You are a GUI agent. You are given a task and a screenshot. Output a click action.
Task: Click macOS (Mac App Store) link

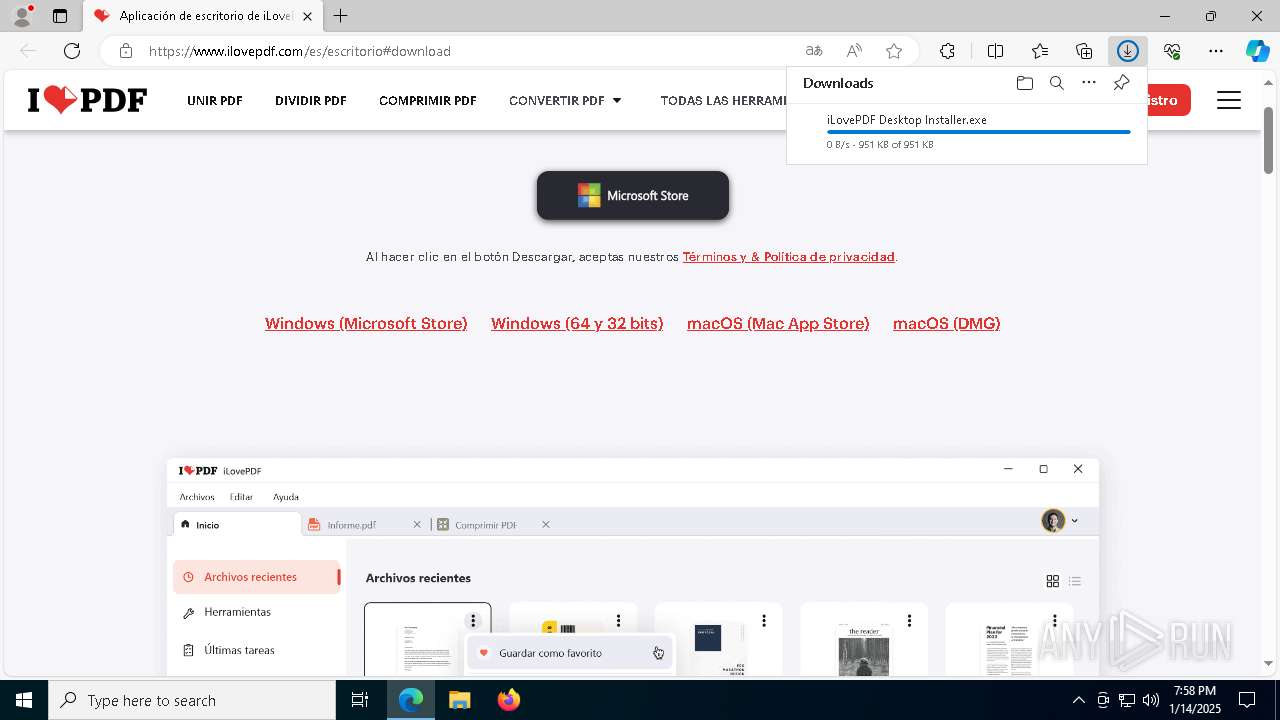(x=778, y=323)
